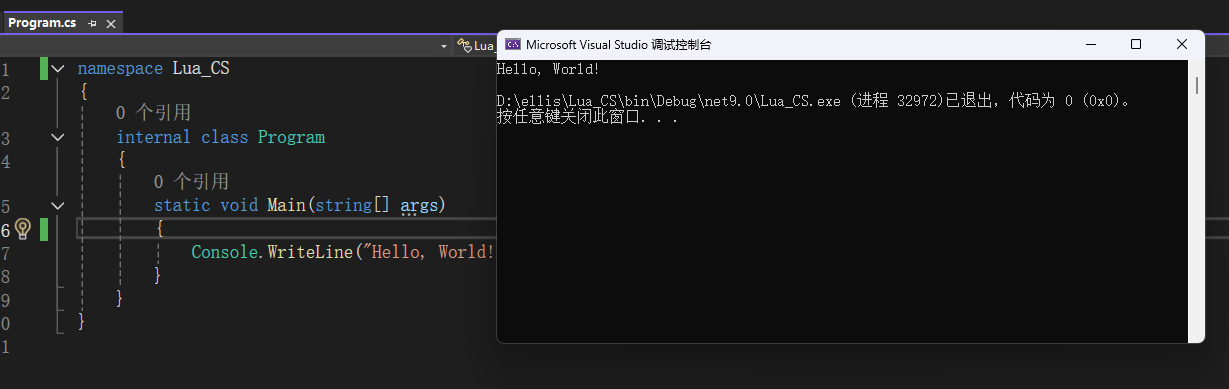
Task: Click the "Lua_CS" namespace name
Action: [x=201, y=69]
